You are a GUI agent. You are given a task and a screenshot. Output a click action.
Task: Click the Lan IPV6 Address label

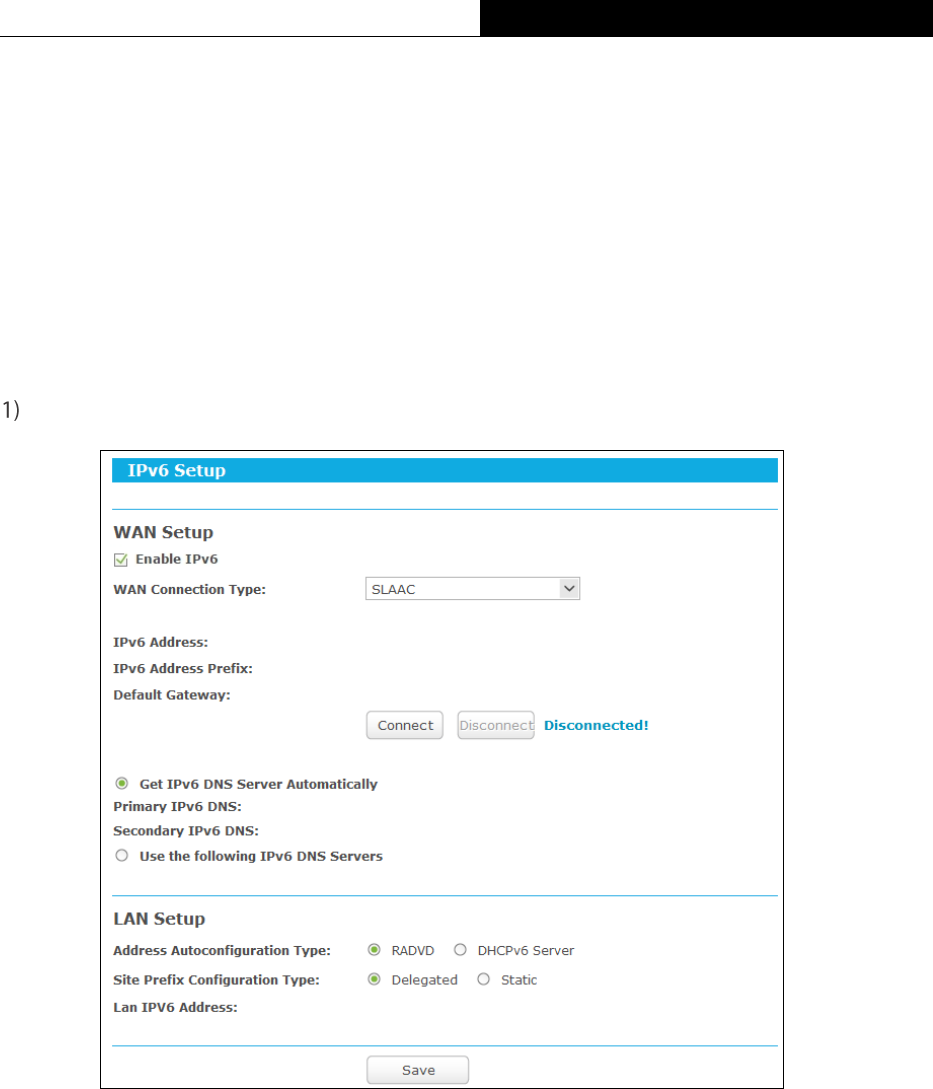(x=175, y=1007)
